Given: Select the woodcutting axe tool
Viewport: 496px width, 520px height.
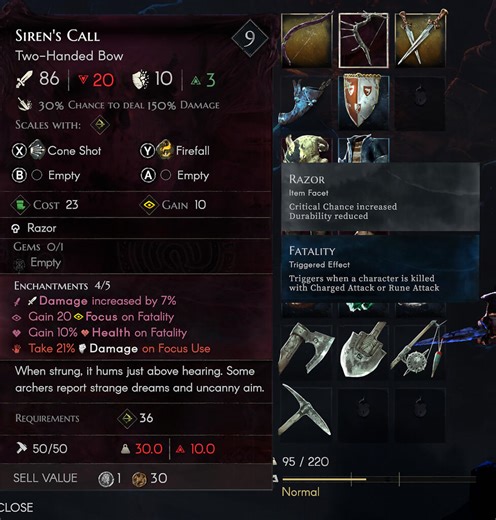Looking at the screenshot, I should click(x=306, y=351).
